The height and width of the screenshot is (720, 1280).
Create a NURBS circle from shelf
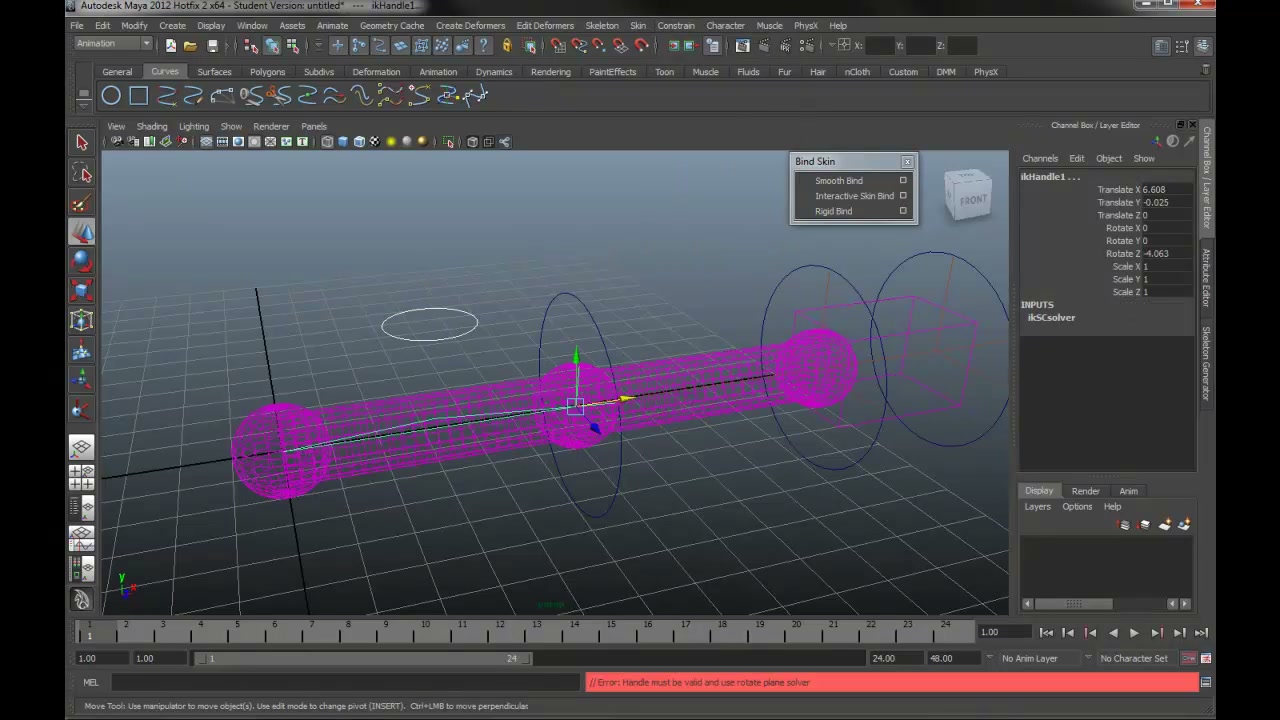click(x=111, y=96)
